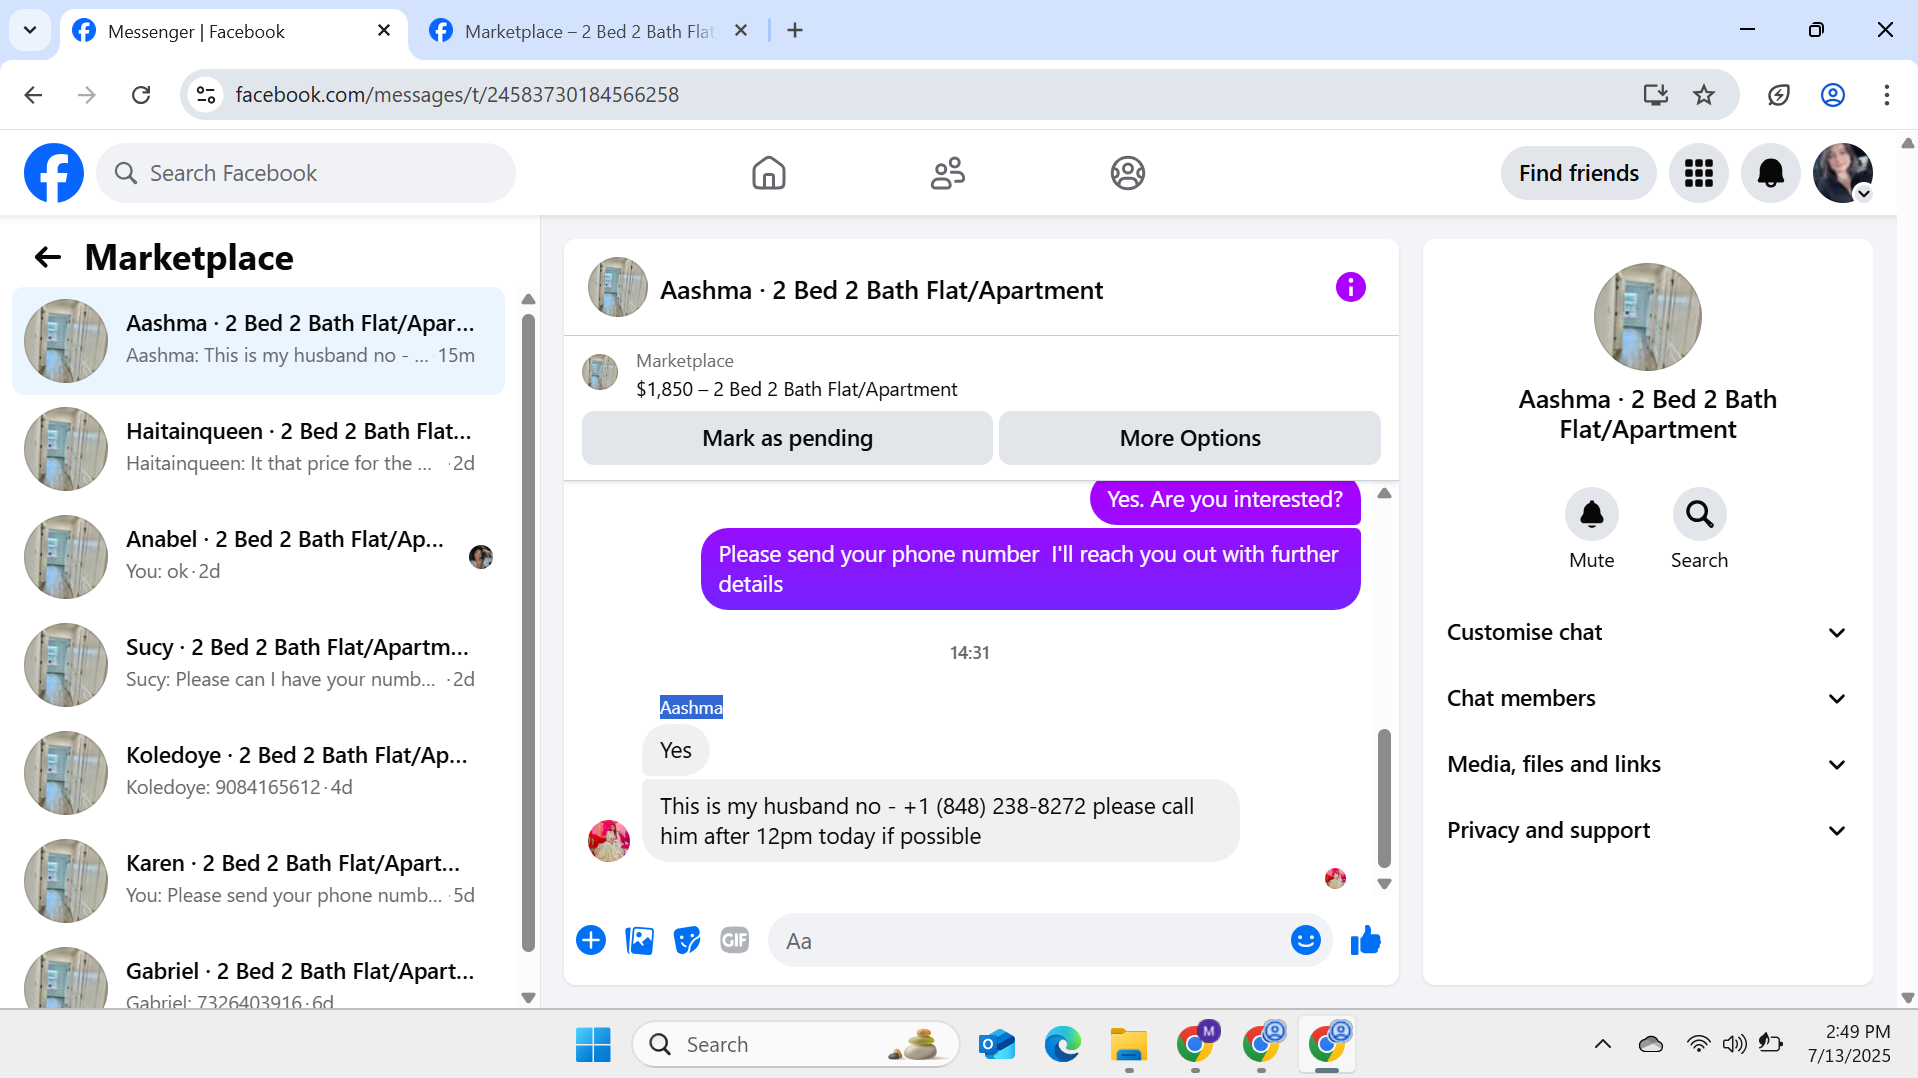Open the Facebook menu grid icon

pos(1698,173)
